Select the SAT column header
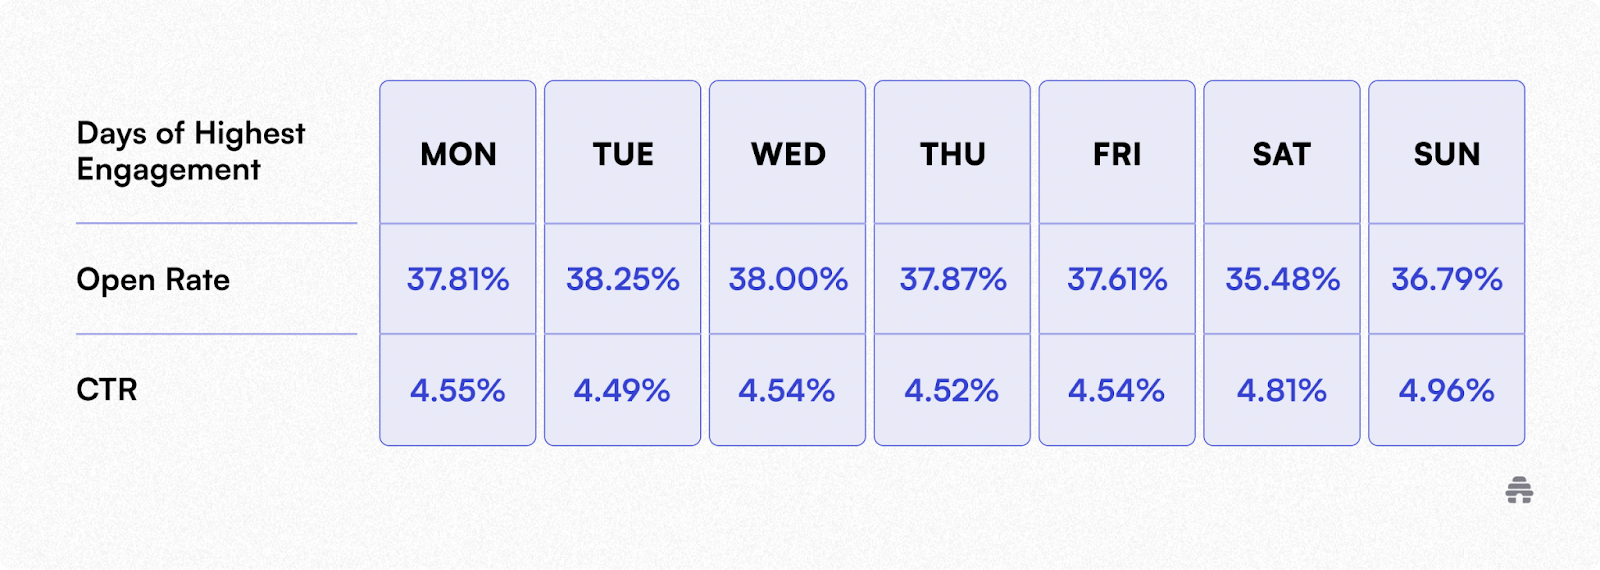The height and width of the screenshot is (570, 1600). (x=1282, y=153)
